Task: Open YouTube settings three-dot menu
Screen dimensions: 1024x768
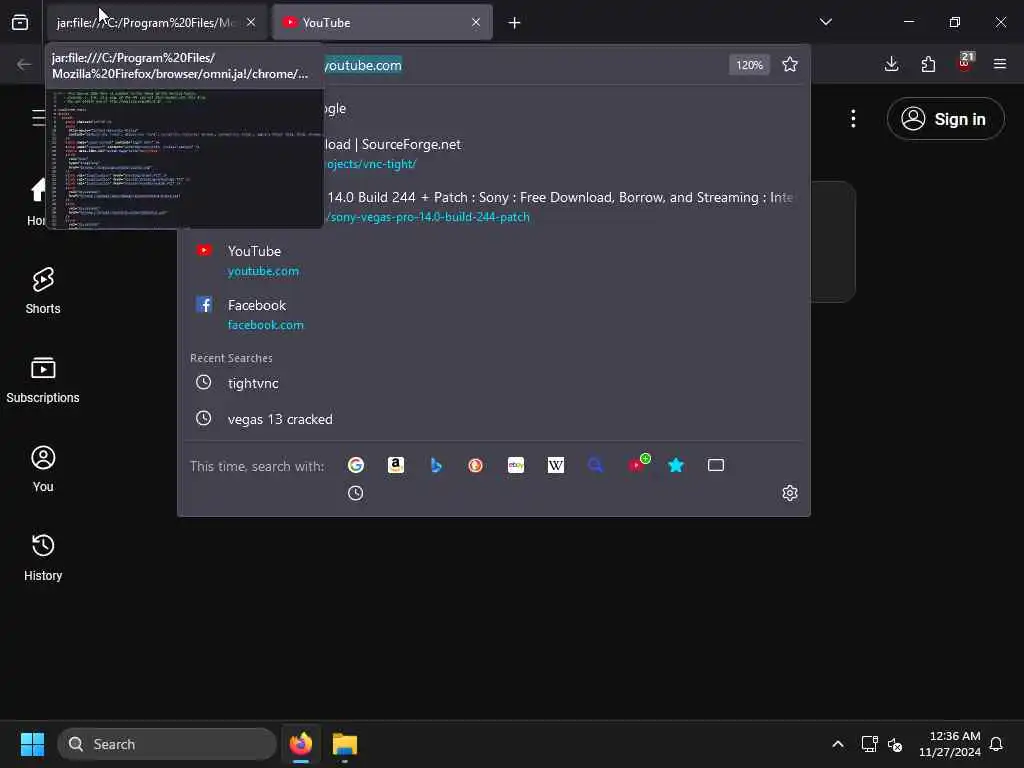Action: pyautogui.click(x=853, y=119)
